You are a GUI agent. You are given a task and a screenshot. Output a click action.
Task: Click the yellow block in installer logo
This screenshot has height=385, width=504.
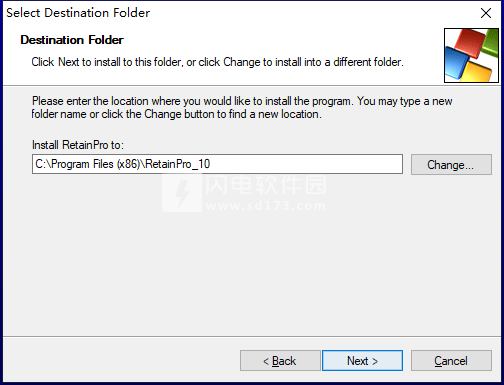pos(478,71)
